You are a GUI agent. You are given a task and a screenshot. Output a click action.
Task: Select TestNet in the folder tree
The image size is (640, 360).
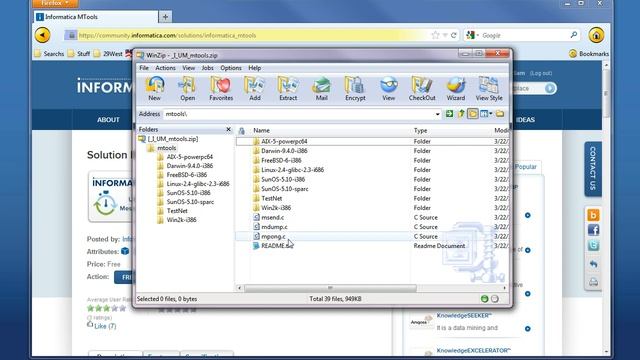tap(177, 211)
